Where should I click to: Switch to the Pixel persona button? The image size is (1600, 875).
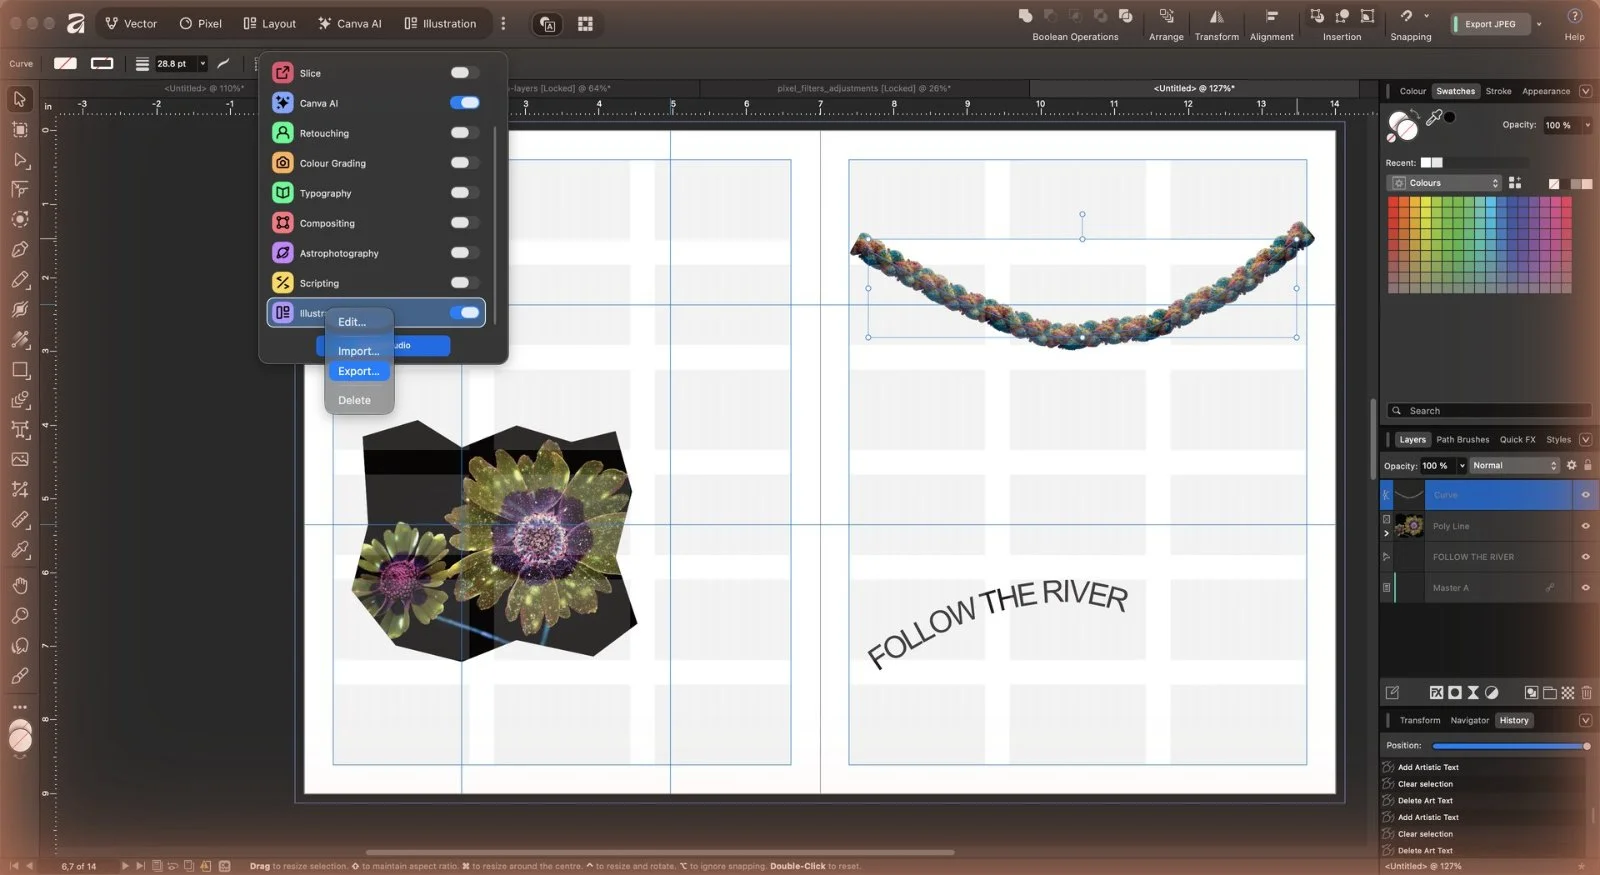(200, 23)
